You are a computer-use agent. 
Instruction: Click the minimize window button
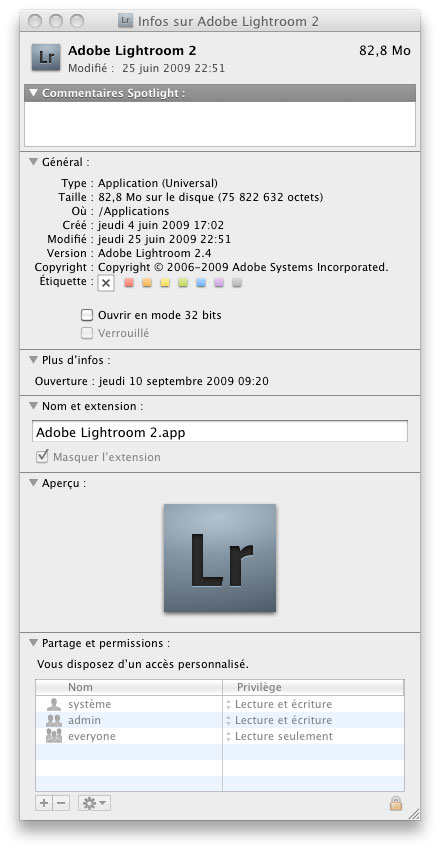[56, 21]
